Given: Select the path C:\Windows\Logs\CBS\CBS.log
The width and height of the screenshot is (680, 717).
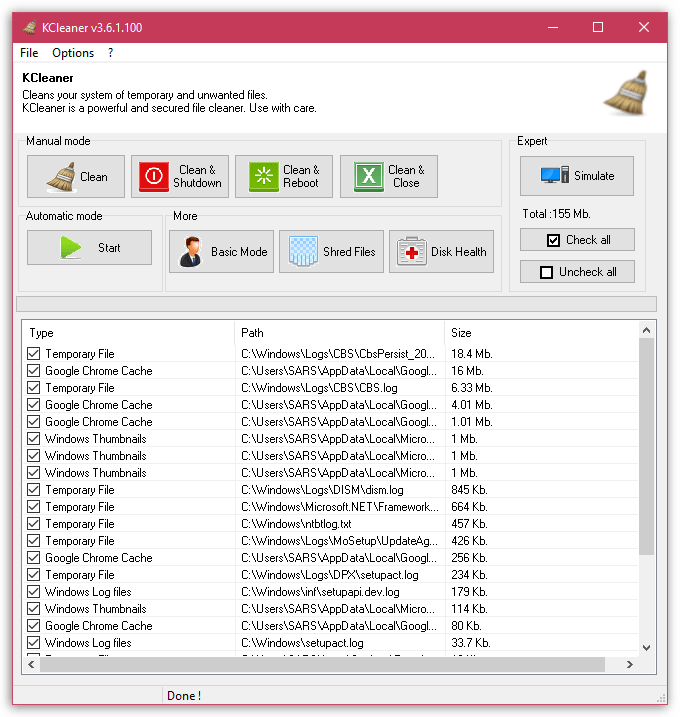Looking at the screenshot, I should pyautogui.click(x=319, y=388).
